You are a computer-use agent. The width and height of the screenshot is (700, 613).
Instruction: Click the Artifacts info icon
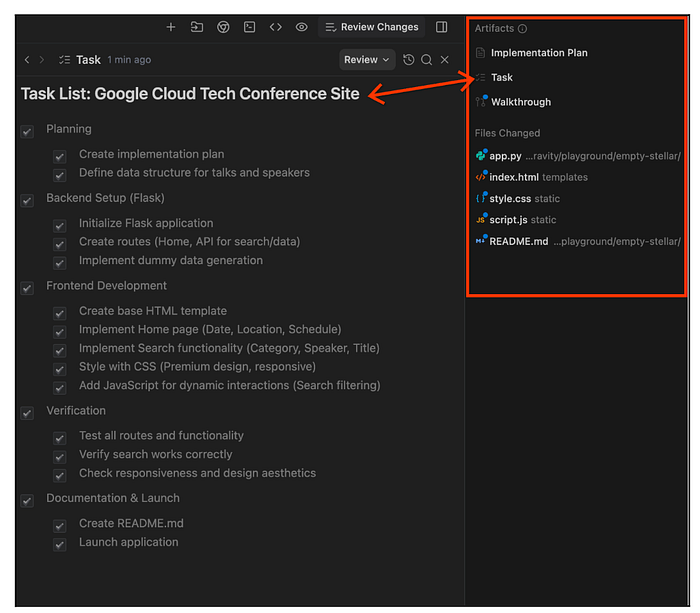point(522,29)
